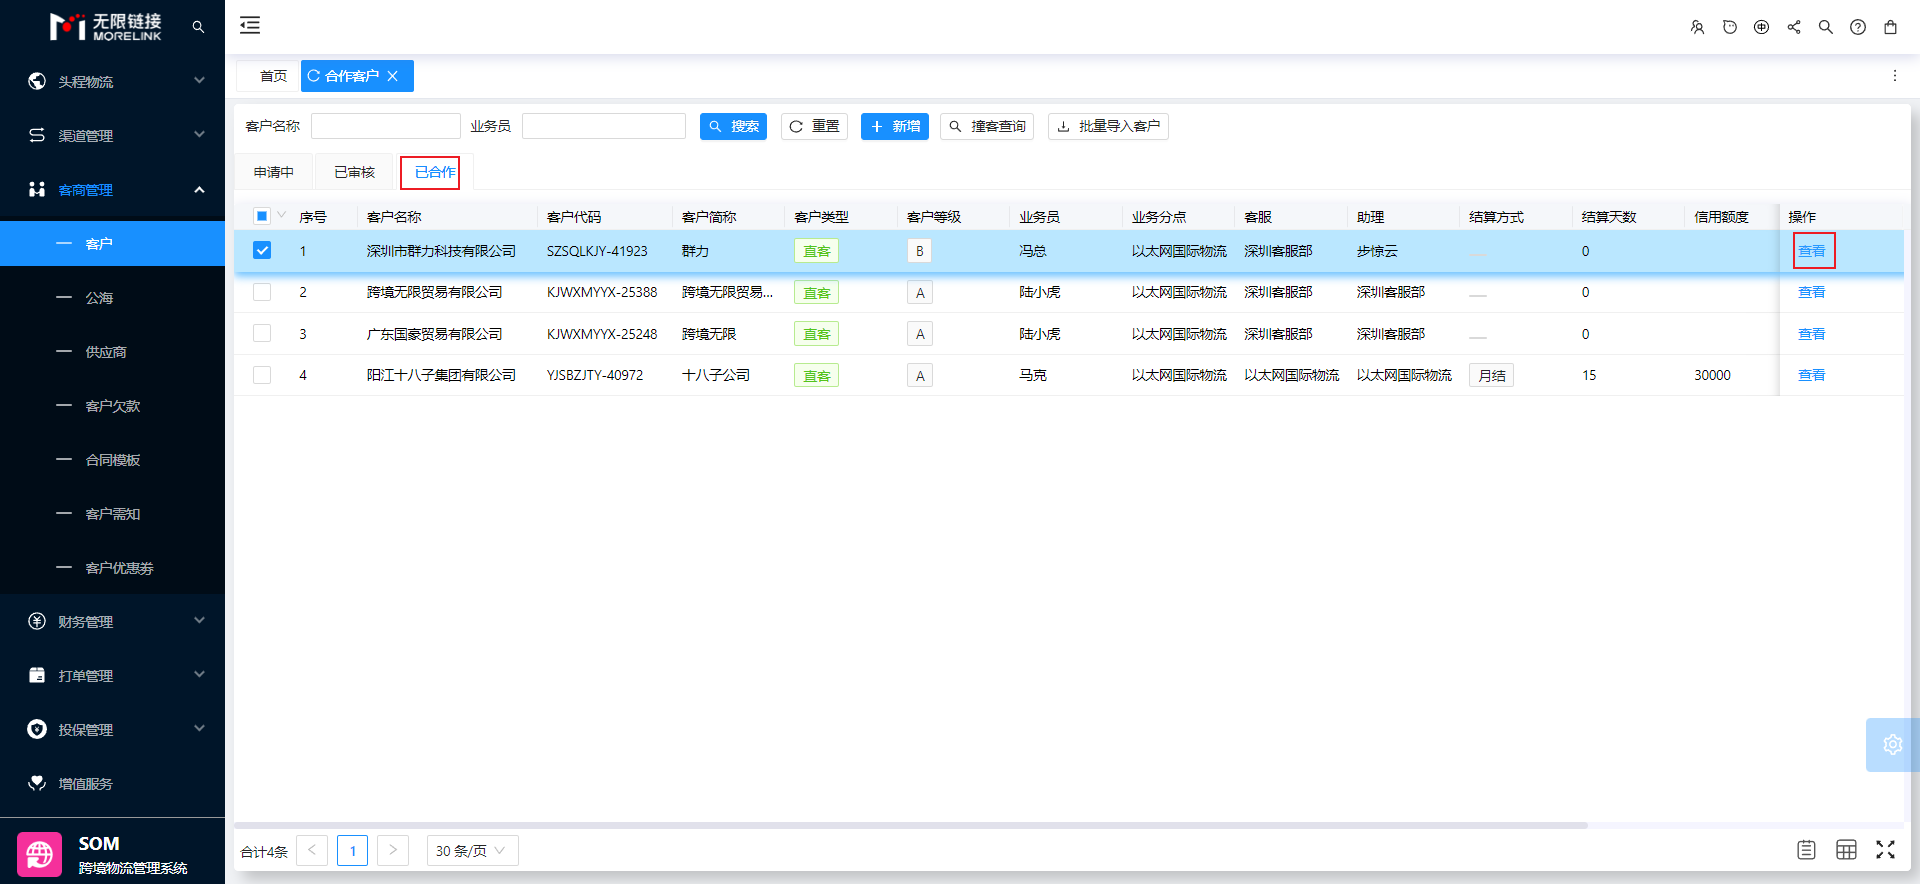The height and width of the screenshot is (884, 1920).
Task: Open the chat bubble face icon
Action: click(x=1729, y=27)
